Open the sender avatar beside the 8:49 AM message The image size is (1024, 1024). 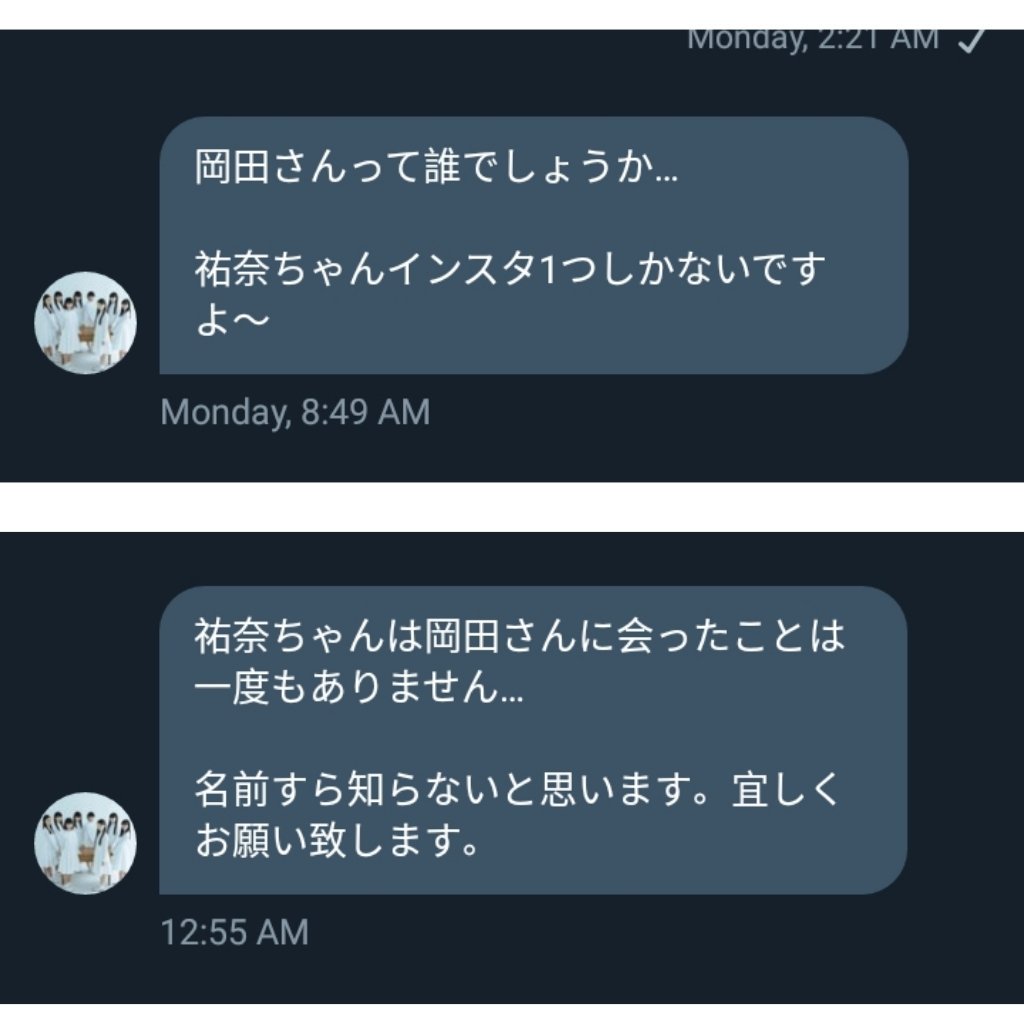(85, 323)
